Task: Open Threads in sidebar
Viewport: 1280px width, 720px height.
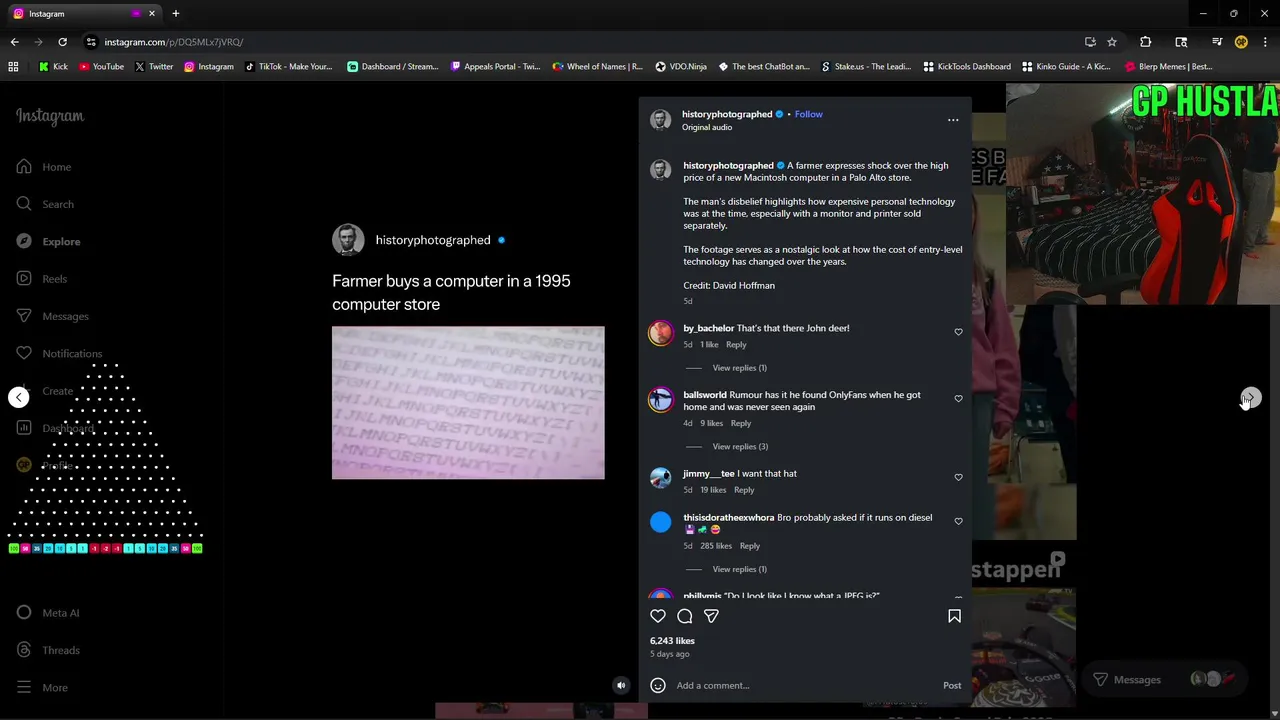Action: point(48,650)
